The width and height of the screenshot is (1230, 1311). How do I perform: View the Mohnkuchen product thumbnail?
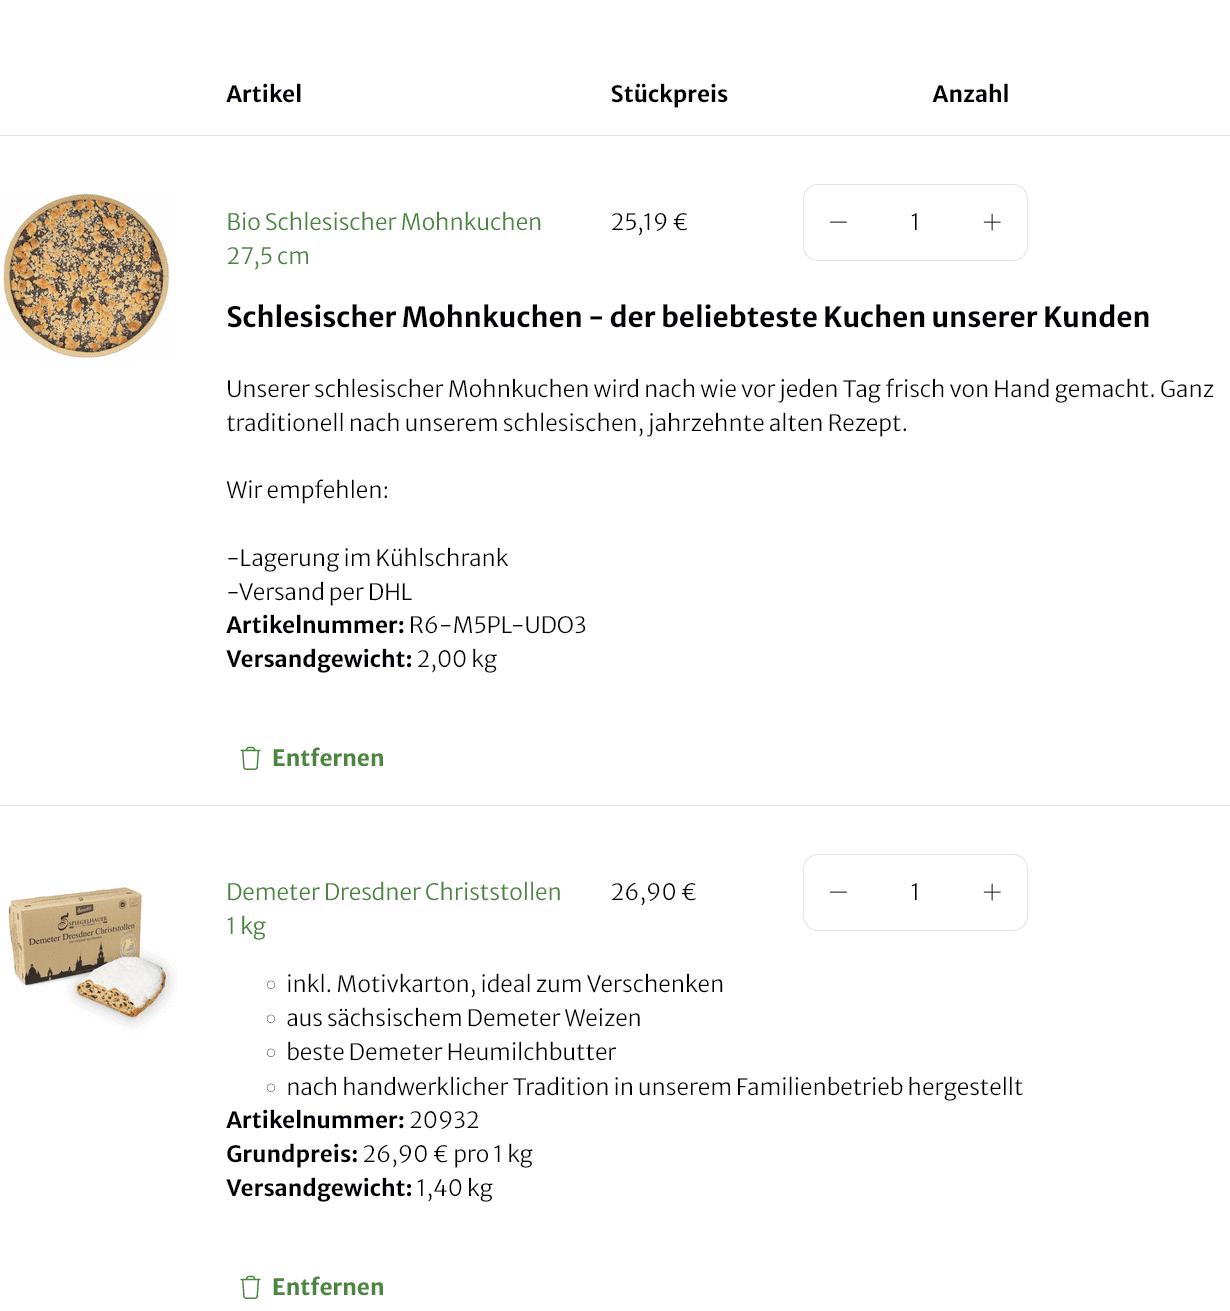pyautogui.click(x=87, y=276)
